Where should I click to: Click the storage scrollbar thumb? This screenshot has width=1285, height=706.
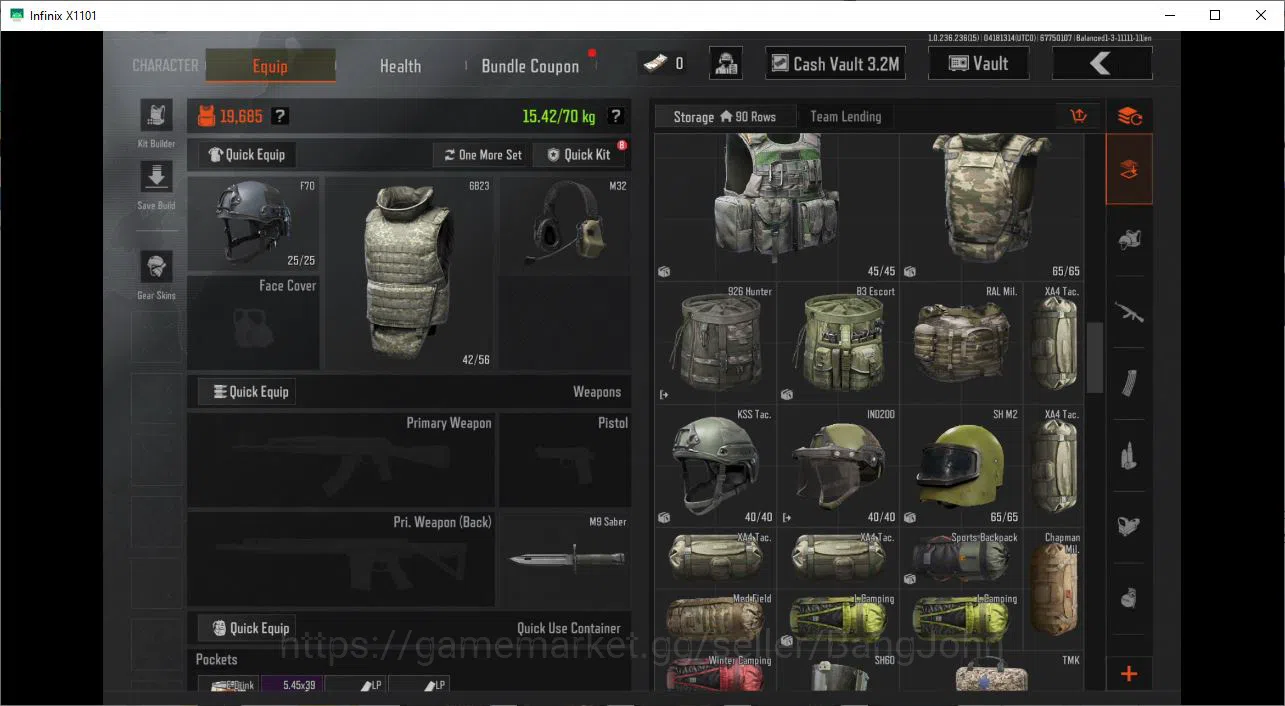tap(1094, 358)
